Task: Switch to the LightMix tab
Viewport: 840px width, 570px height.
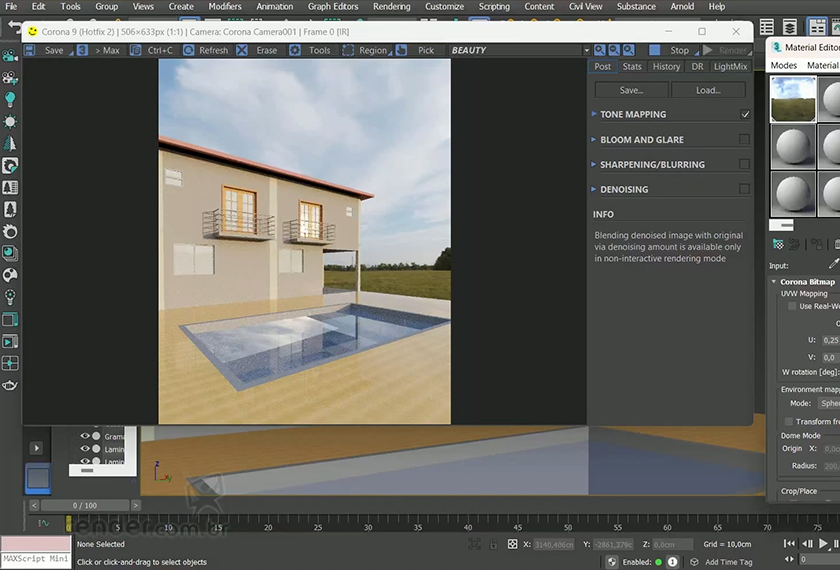Action: click(730, 67)
